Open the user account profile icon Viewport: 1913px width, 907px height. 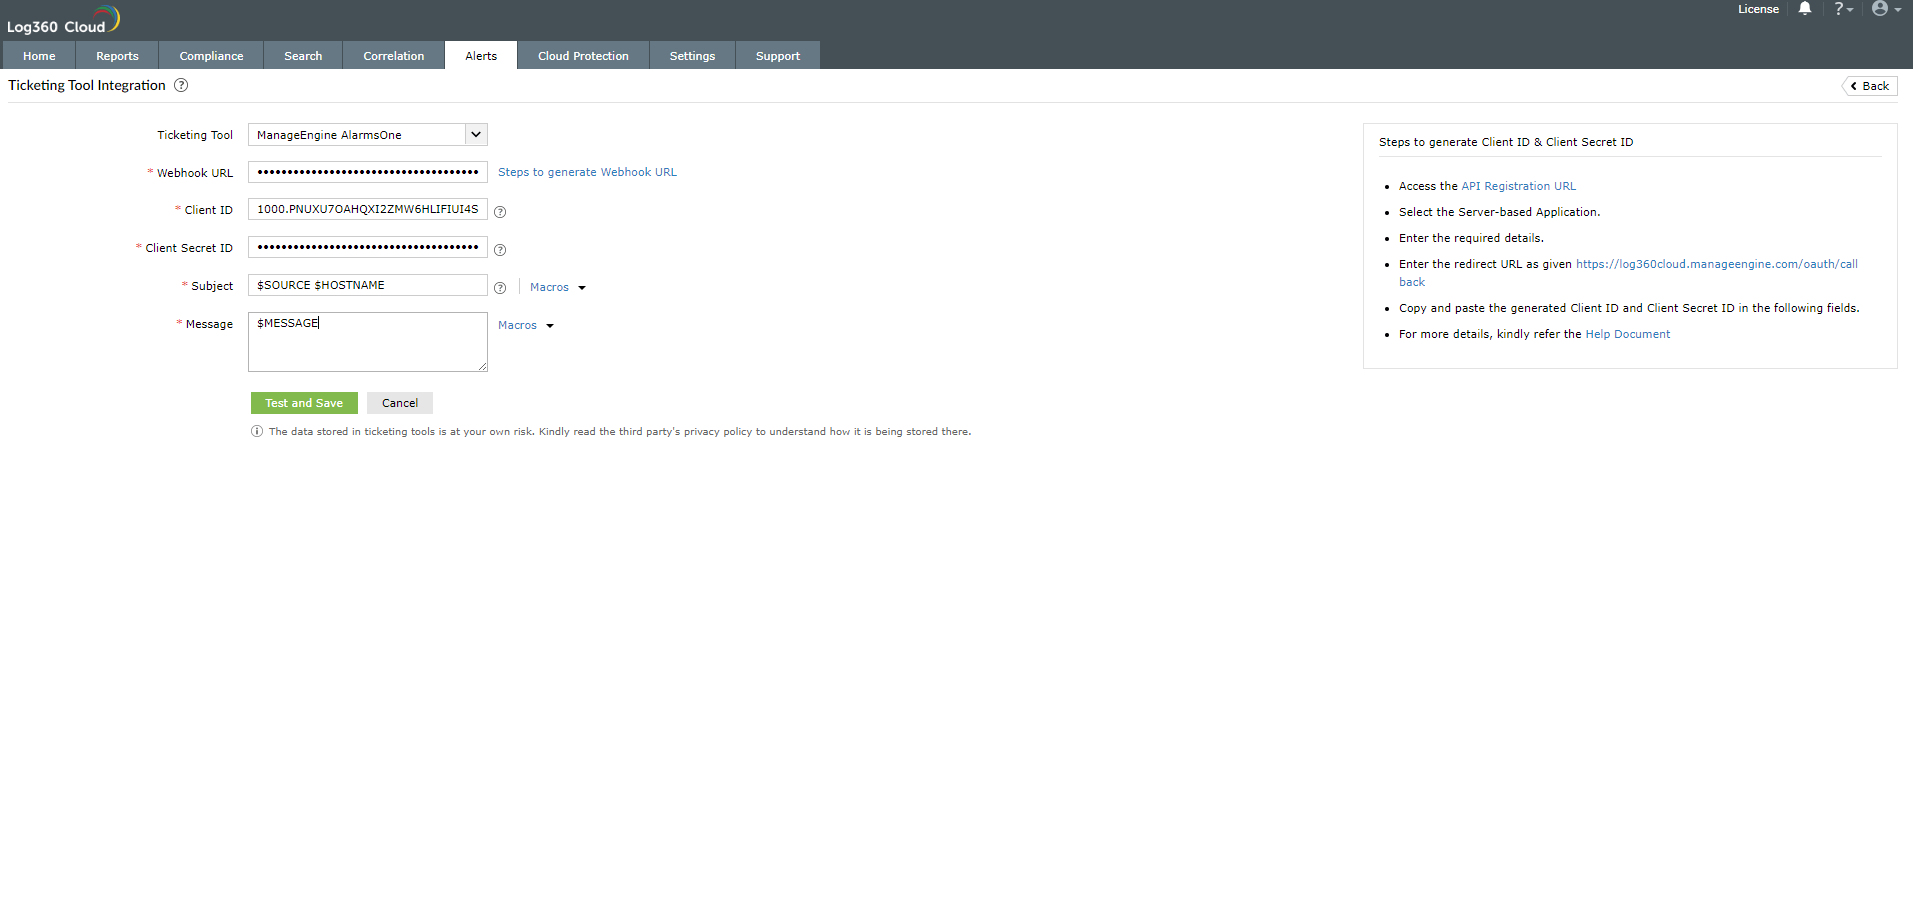(x=1886, y=9)
